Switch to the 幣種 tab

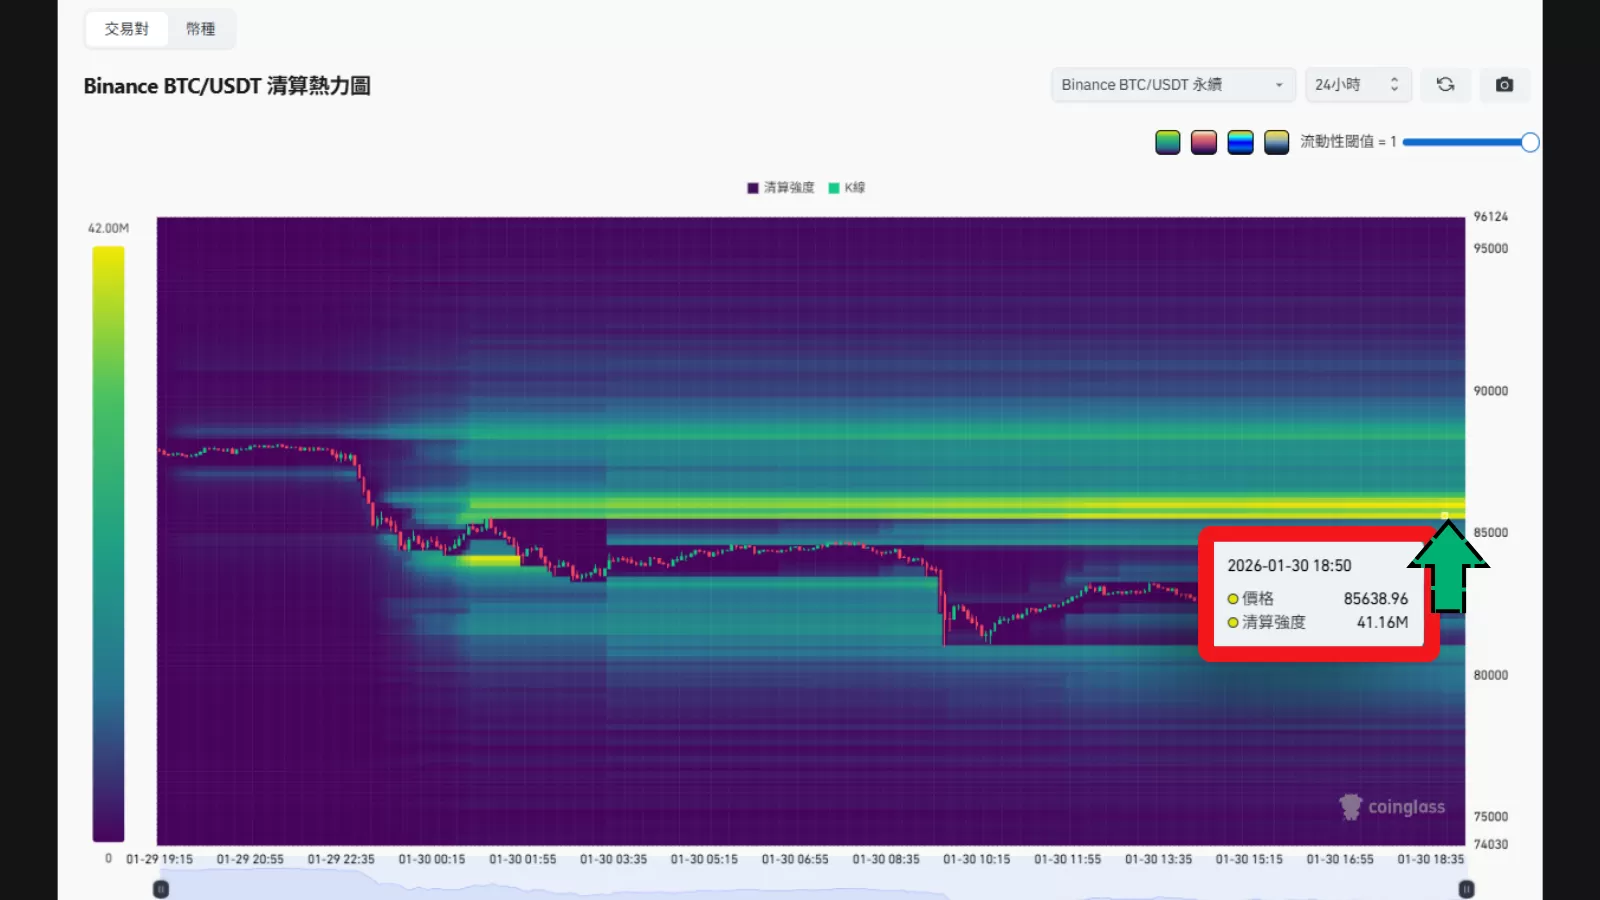coord(200,29)
